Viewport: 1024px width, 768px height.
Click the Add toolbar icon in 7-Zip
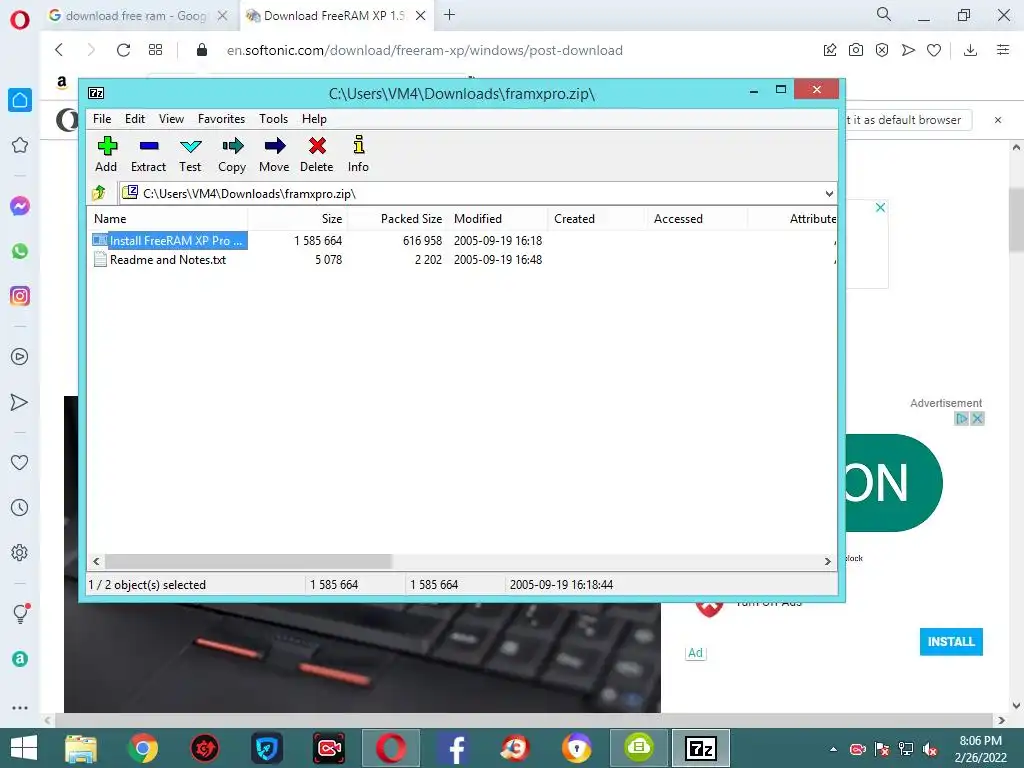tap(106, 154)
